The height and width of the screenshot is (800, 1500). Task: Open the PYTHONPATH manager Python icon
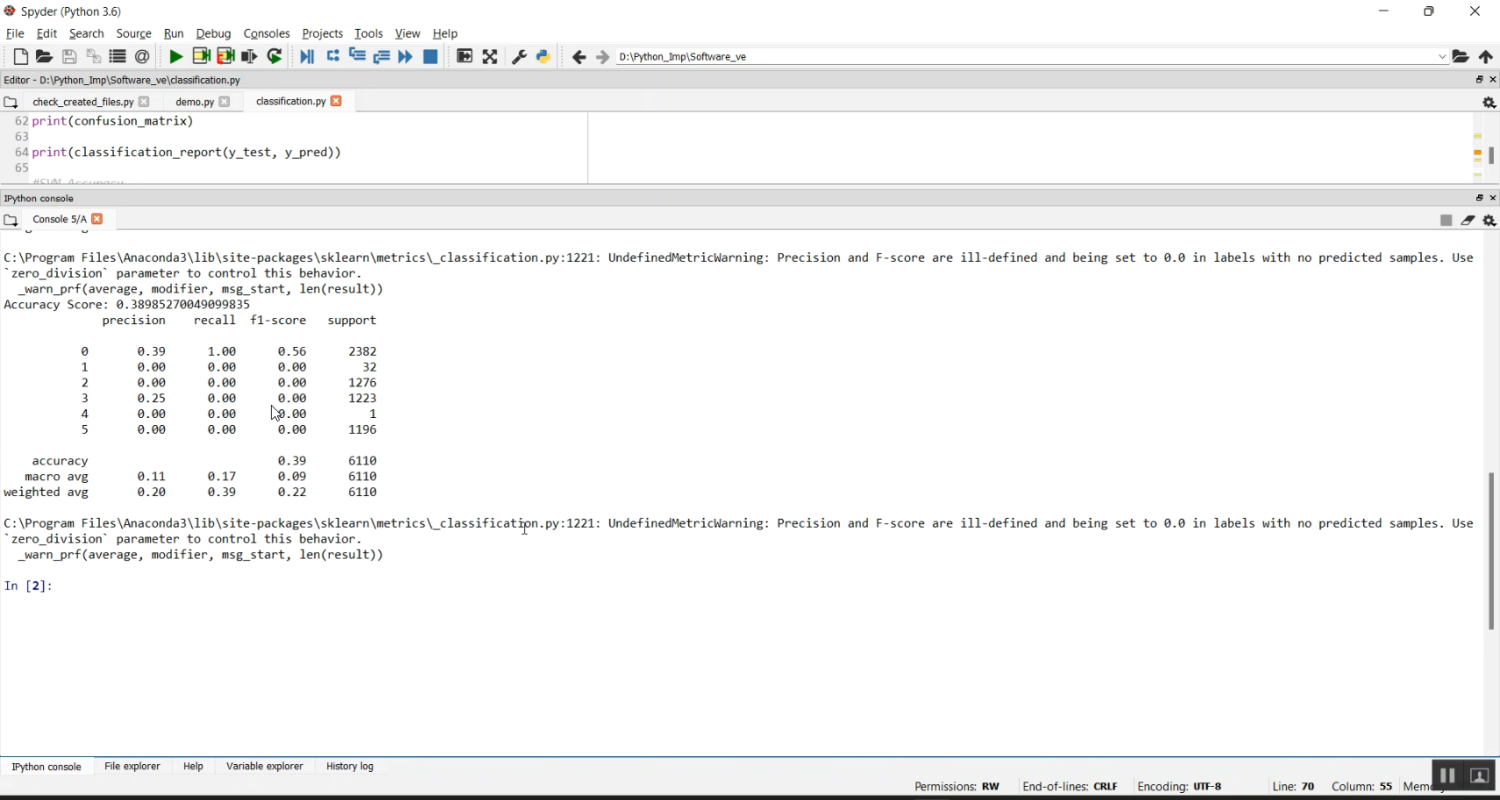coord(543,57)
